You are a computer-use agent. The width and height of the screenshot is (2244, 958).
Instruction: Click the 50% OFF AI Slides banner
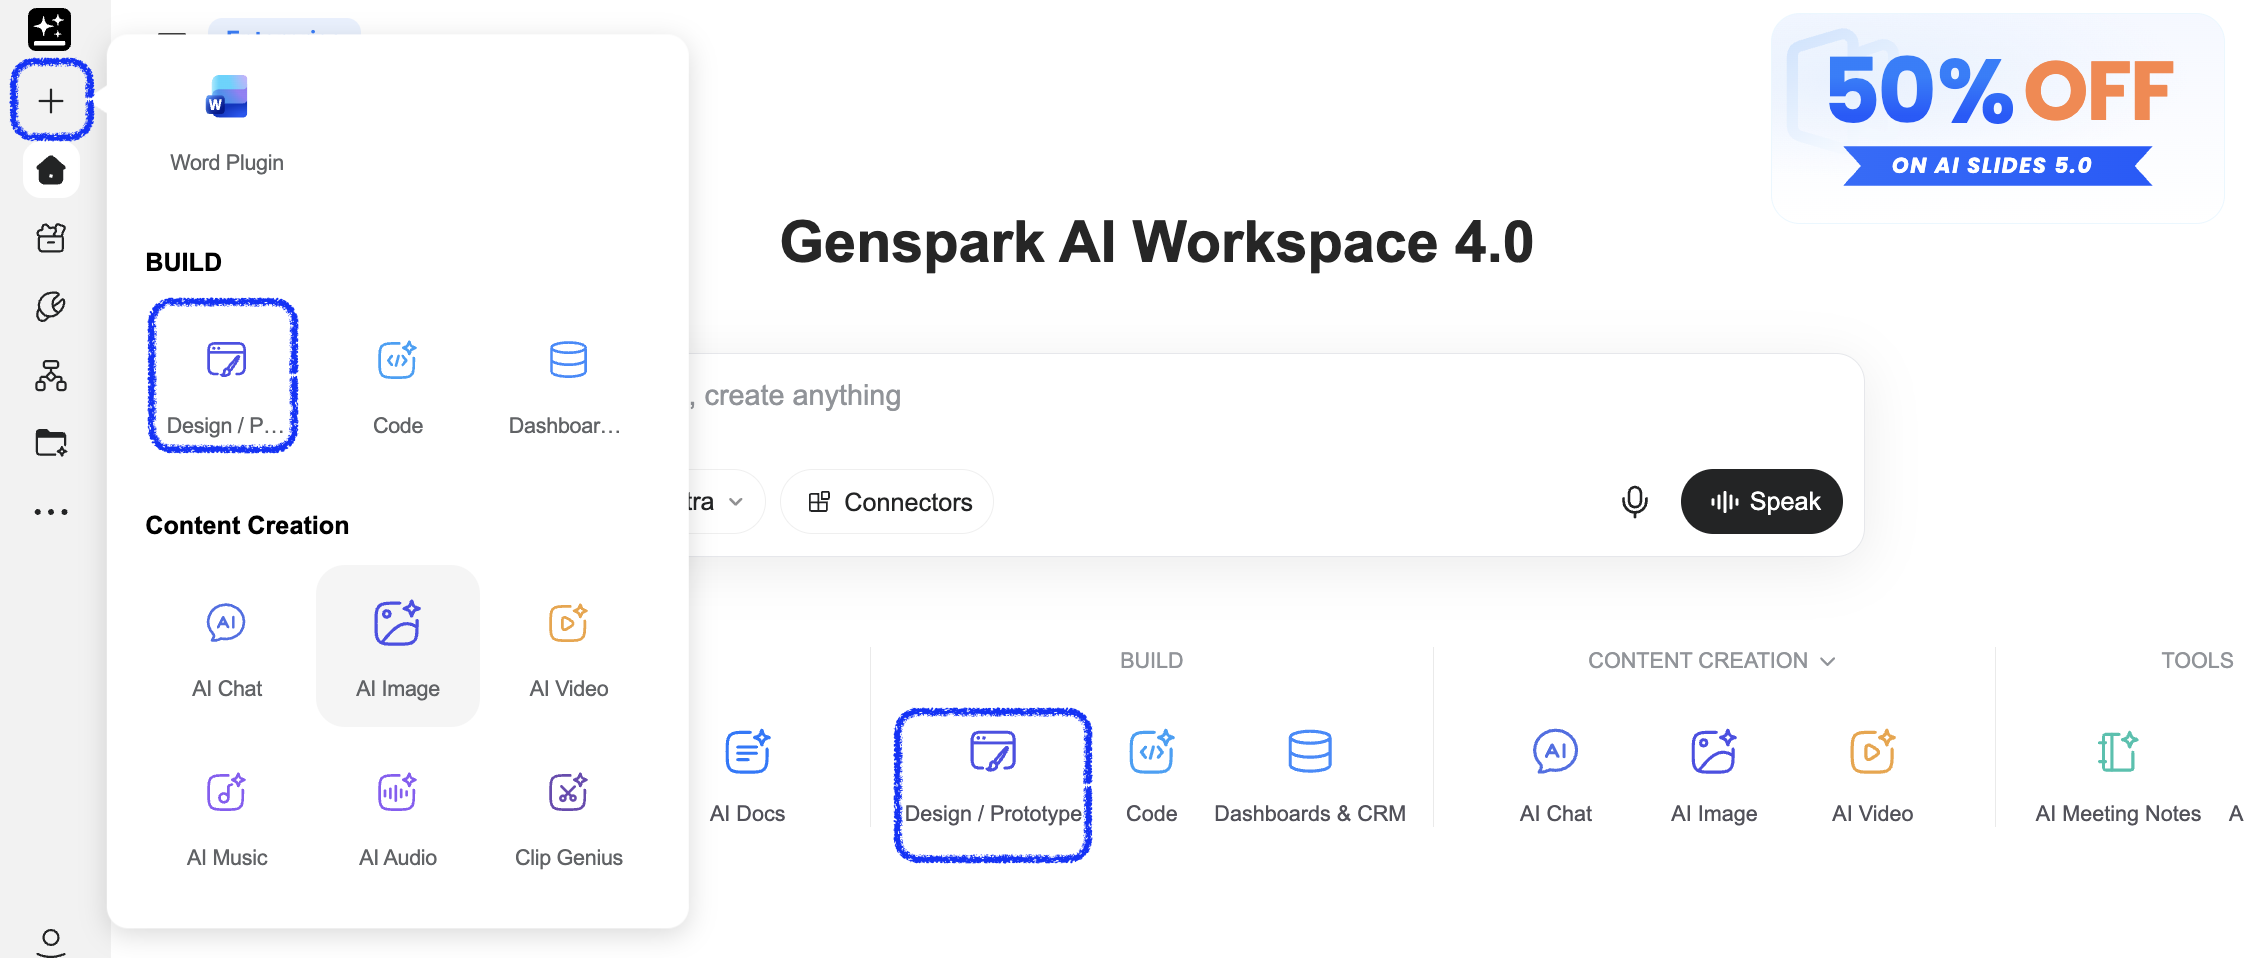tap(1997, 117)
